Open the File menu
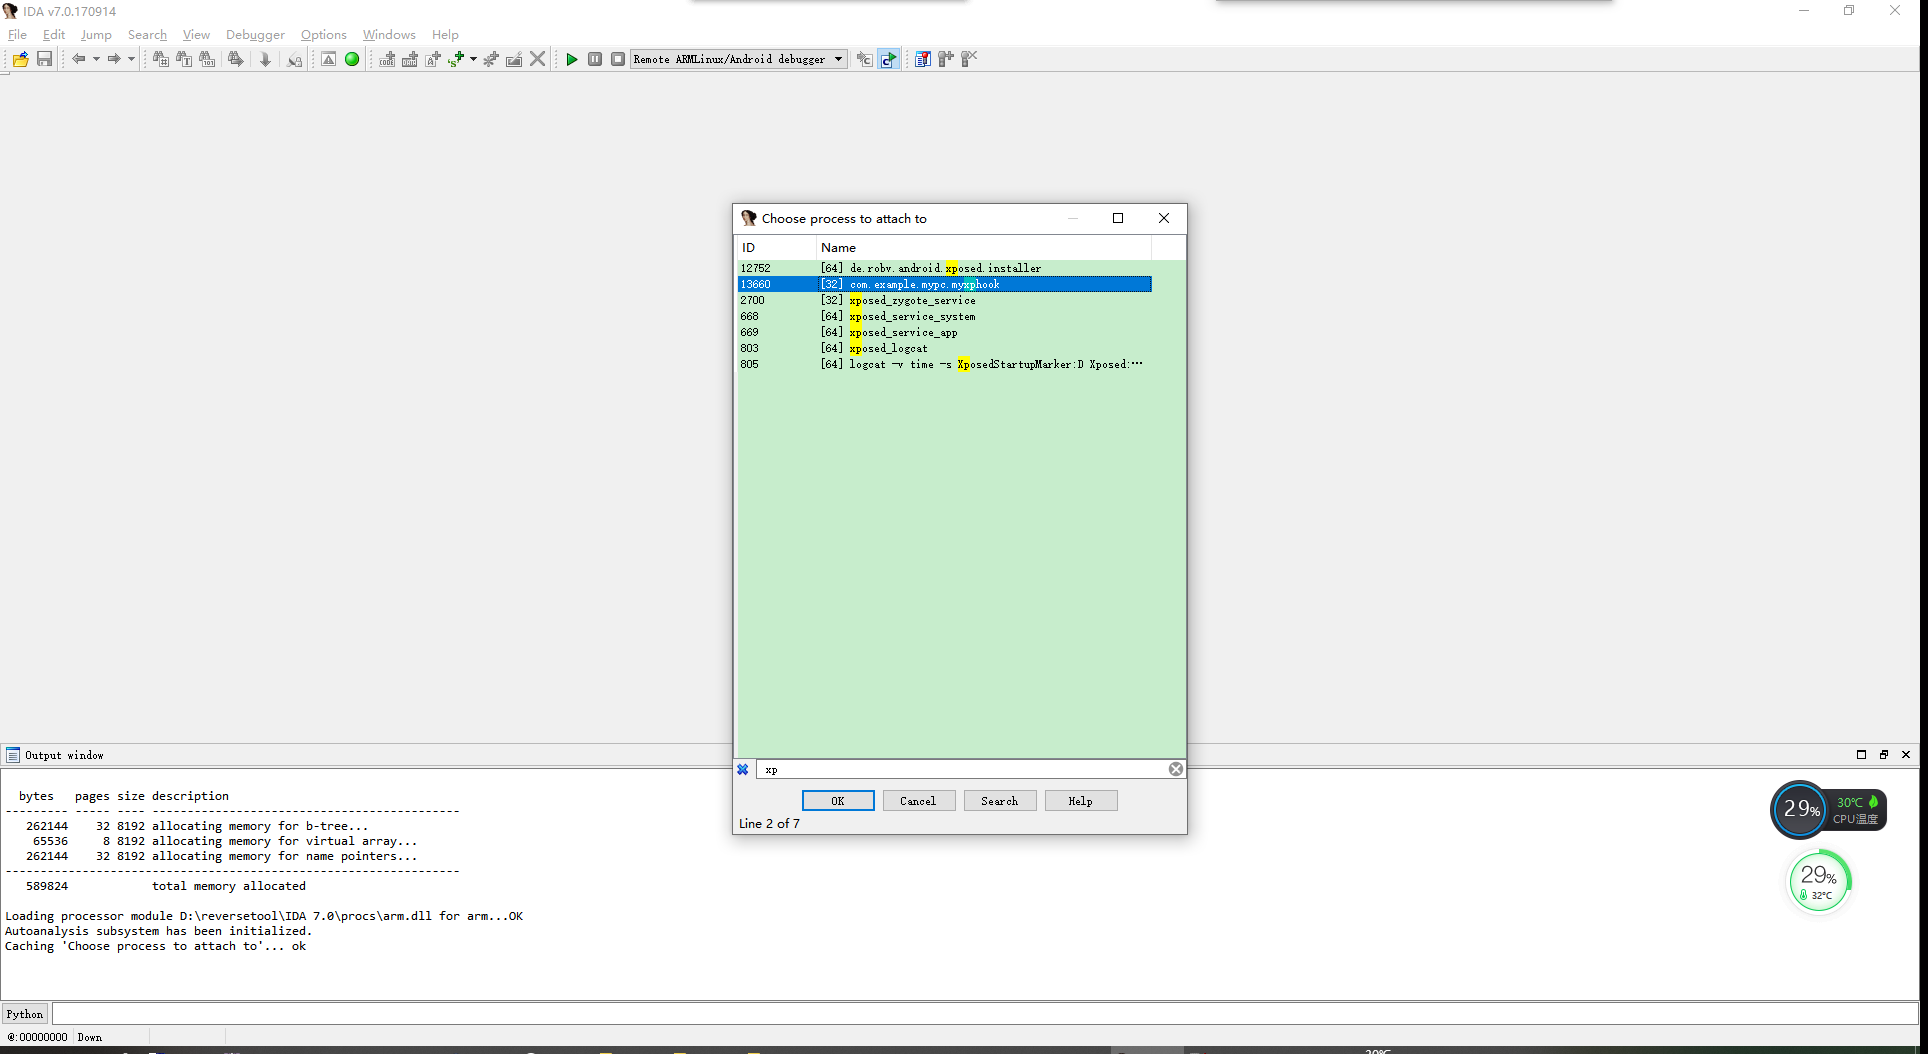The height and width of the screenshot is (1054, 1928). tap(17, 34)
